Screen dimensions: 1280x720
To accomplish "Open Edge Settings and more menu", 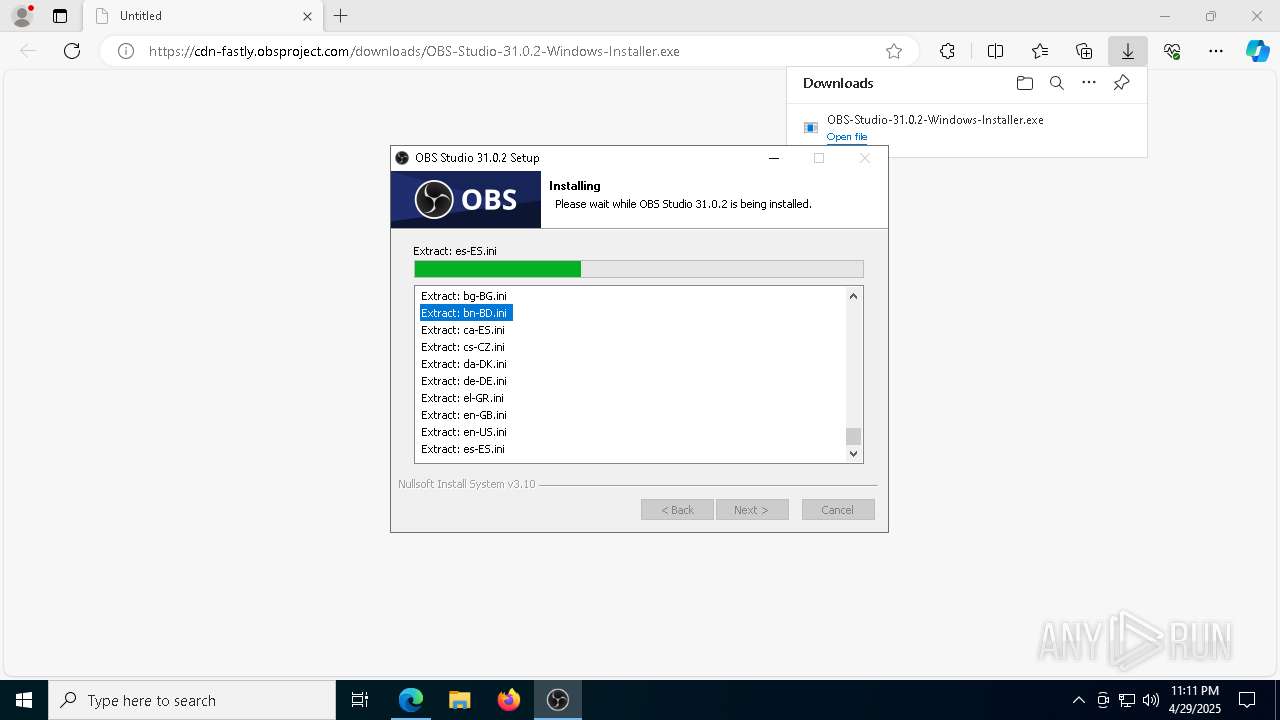I will tap(1216, 51).
